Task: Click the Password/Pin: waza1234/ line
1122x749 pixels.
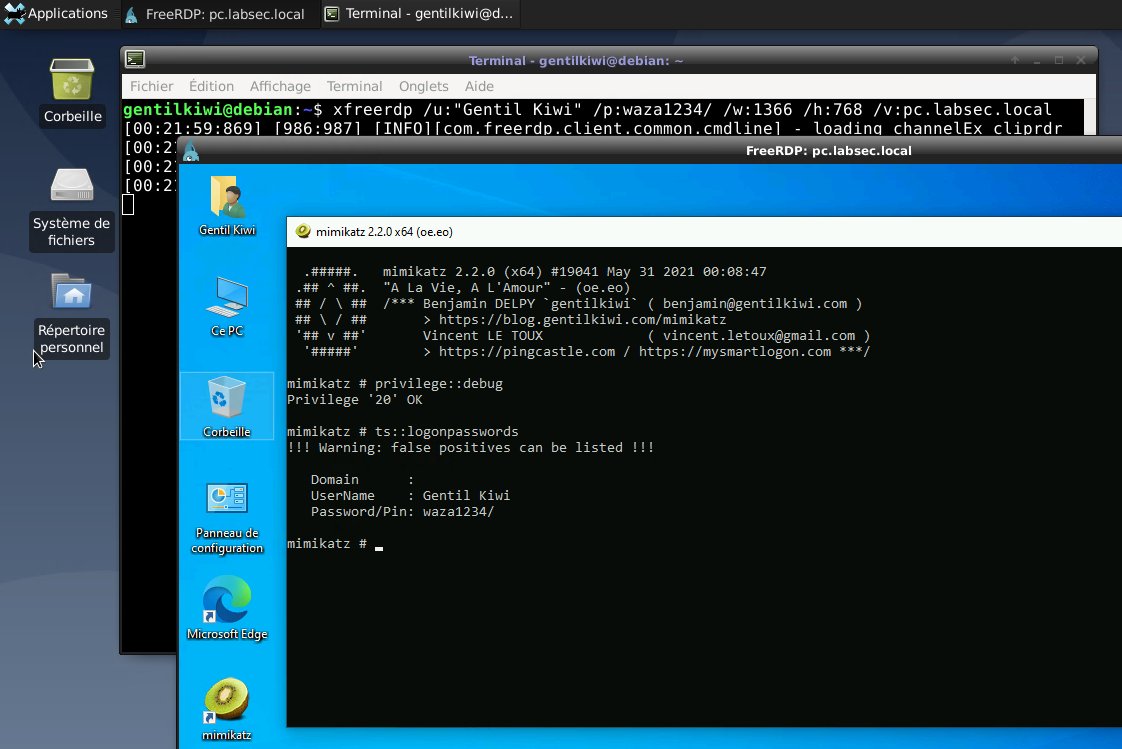Action: 402,511
